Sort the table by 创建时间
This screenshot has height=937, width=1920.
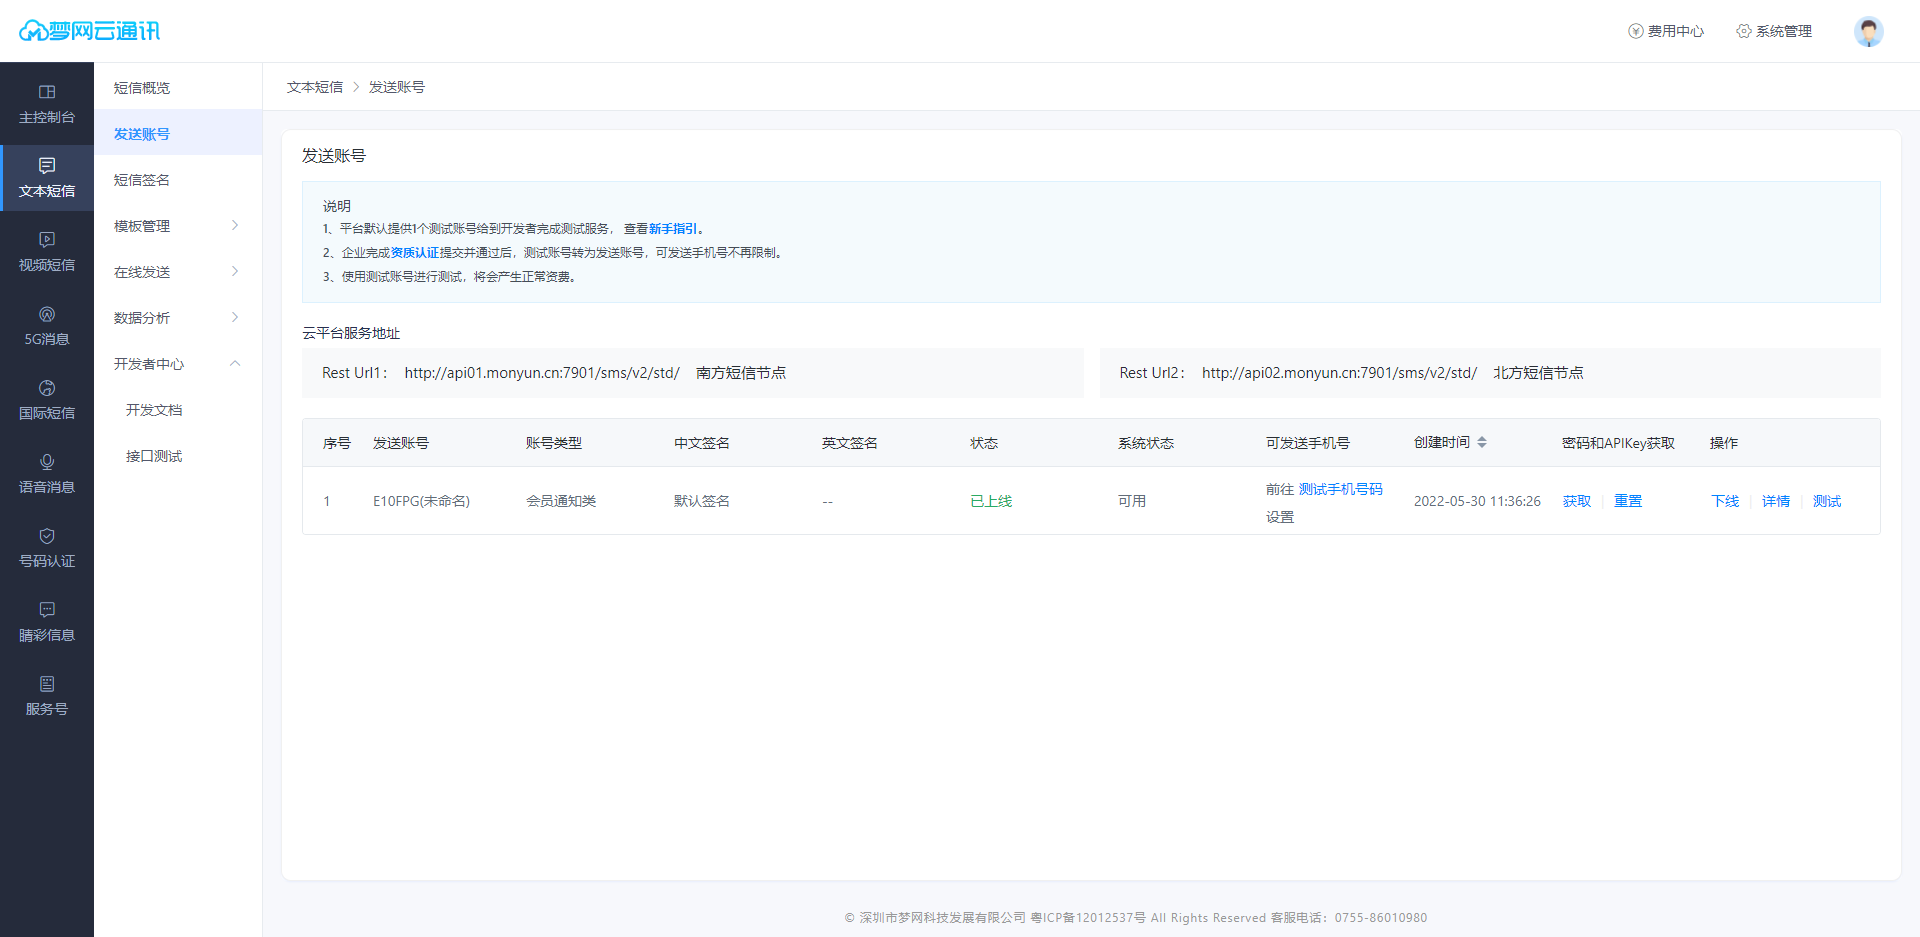[1482, 442]
